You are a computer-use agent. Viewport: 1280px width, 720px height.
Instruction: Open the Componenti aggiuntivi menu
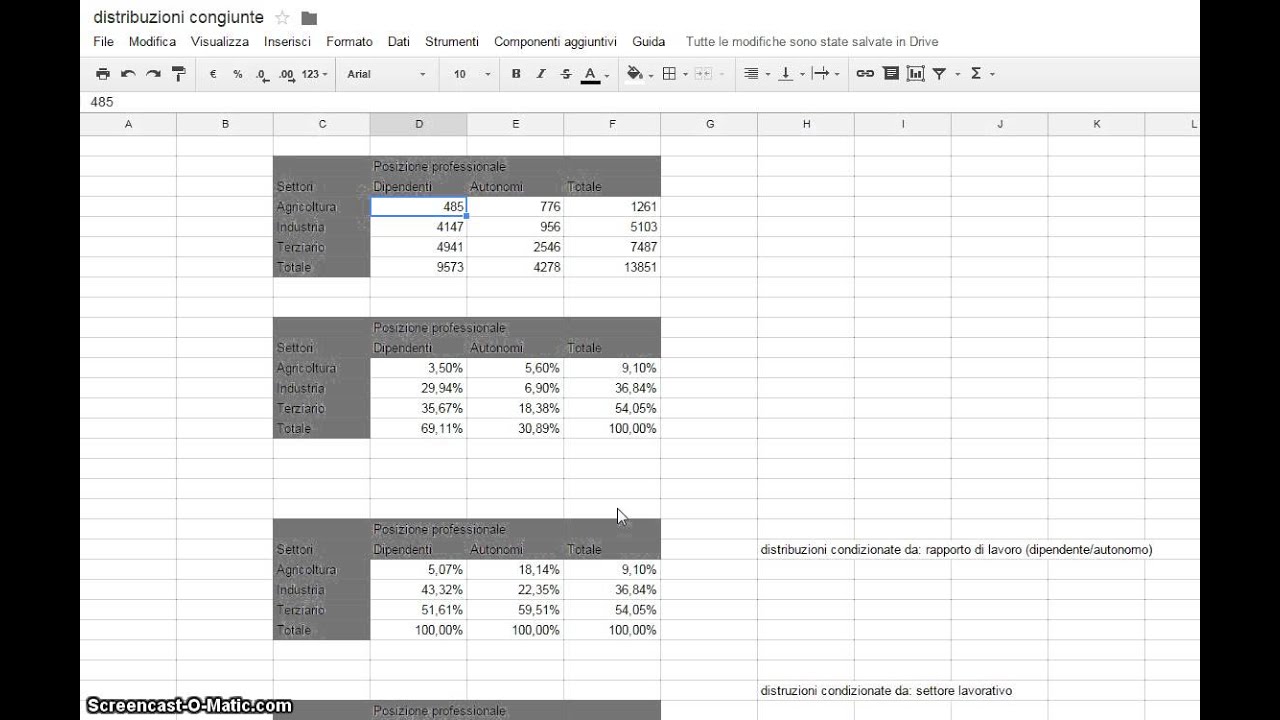tap(555, 42)
